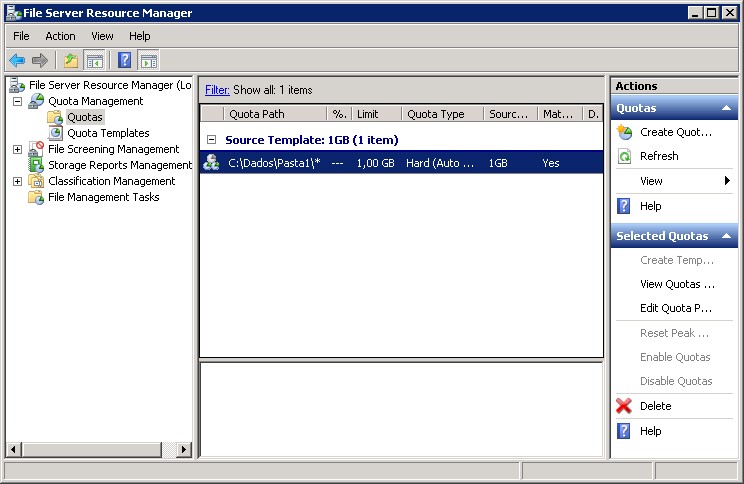This screenshot has height=484, width=744.
Task: Click the Filter link
Action: 217,90
